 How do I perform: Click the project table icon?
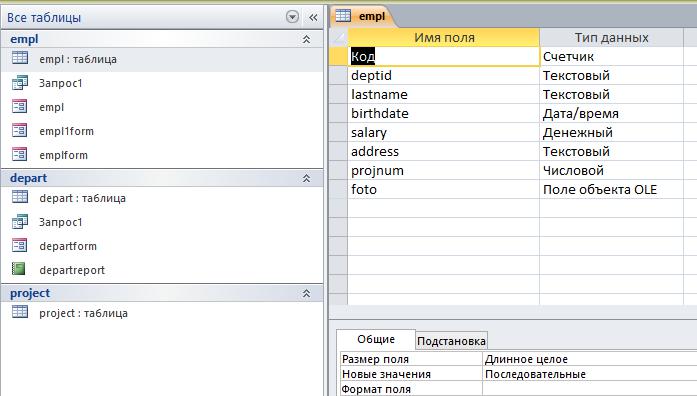[x=20, y=312]
